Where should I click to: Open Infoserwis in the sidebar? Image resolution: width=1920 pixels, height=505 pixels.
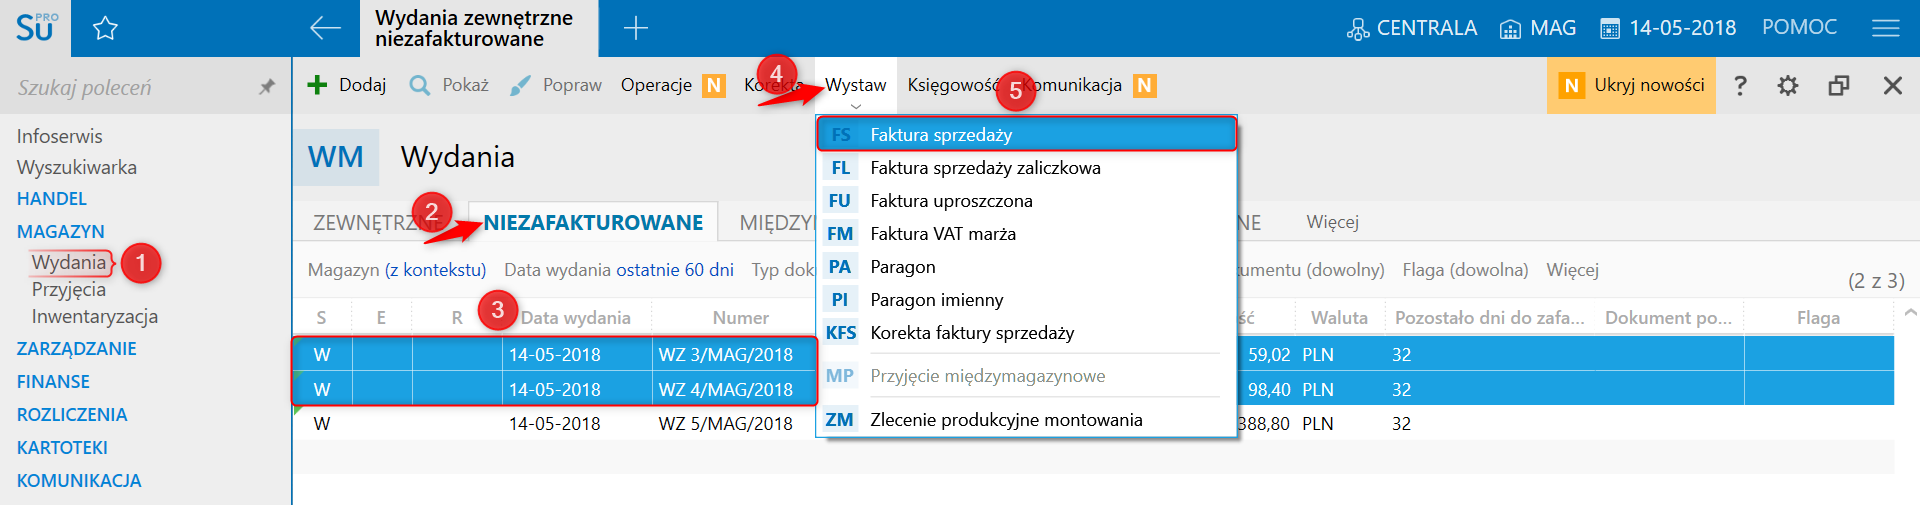[x=59, y=136]
